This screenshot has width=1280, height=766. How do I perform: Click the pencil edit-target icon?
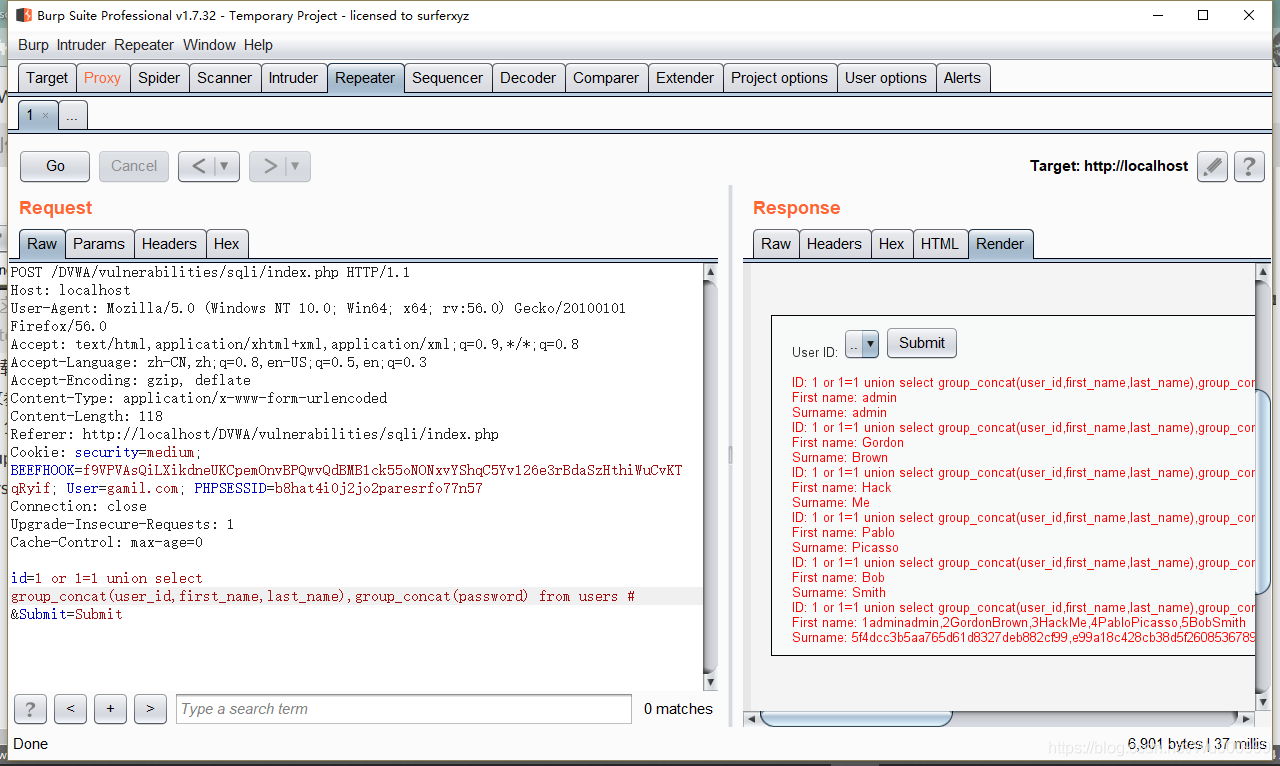point(1212,166)
